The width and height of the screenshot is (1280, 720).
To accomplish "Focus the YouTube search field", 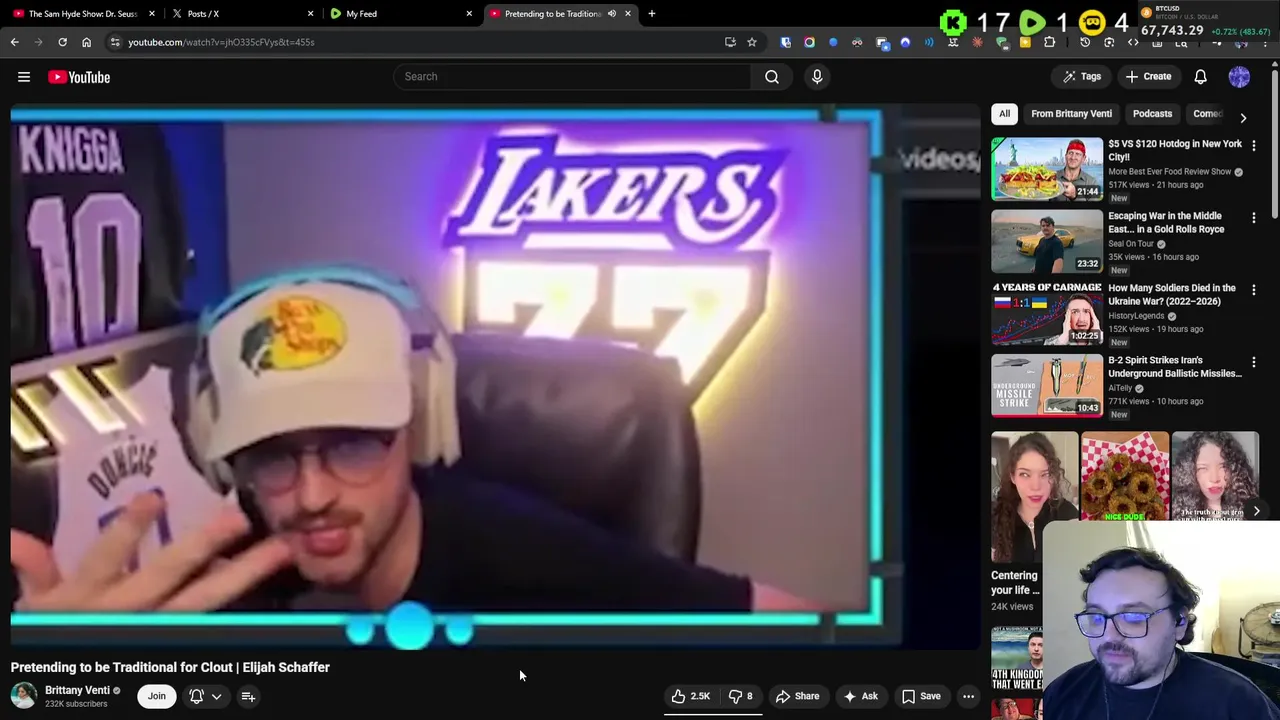I will pyautogui.click(x=572, y=77).
